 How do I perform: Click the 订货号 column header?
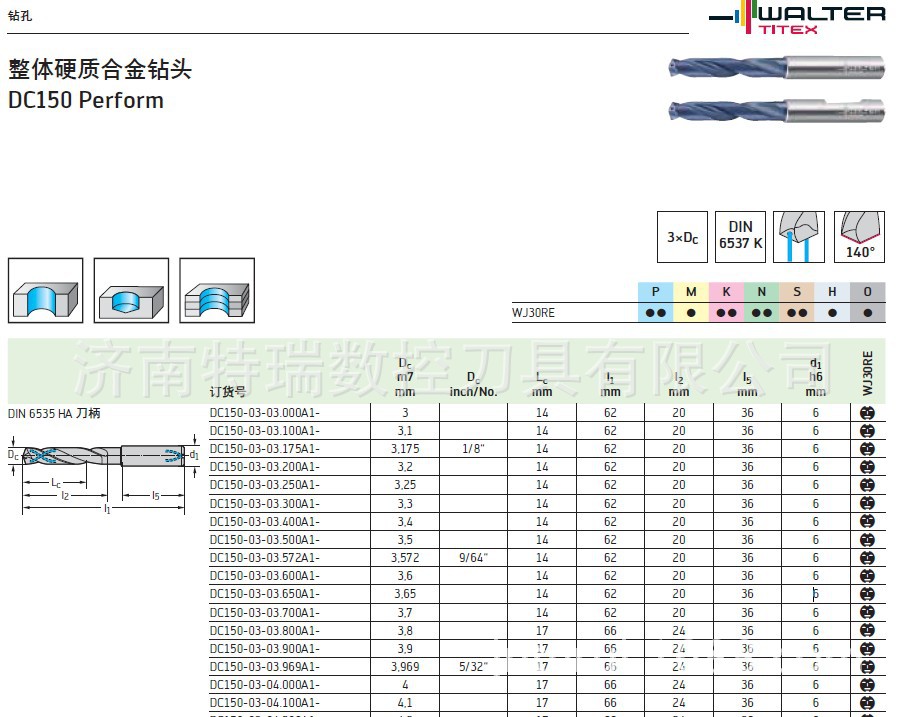pos(227,392)
